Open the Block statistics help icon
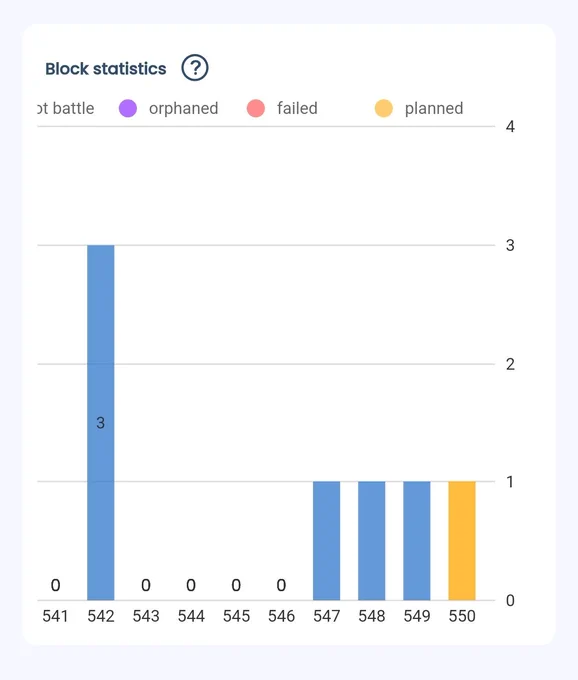The height and width of the screenshot is (680, 578). pos(195,68)
